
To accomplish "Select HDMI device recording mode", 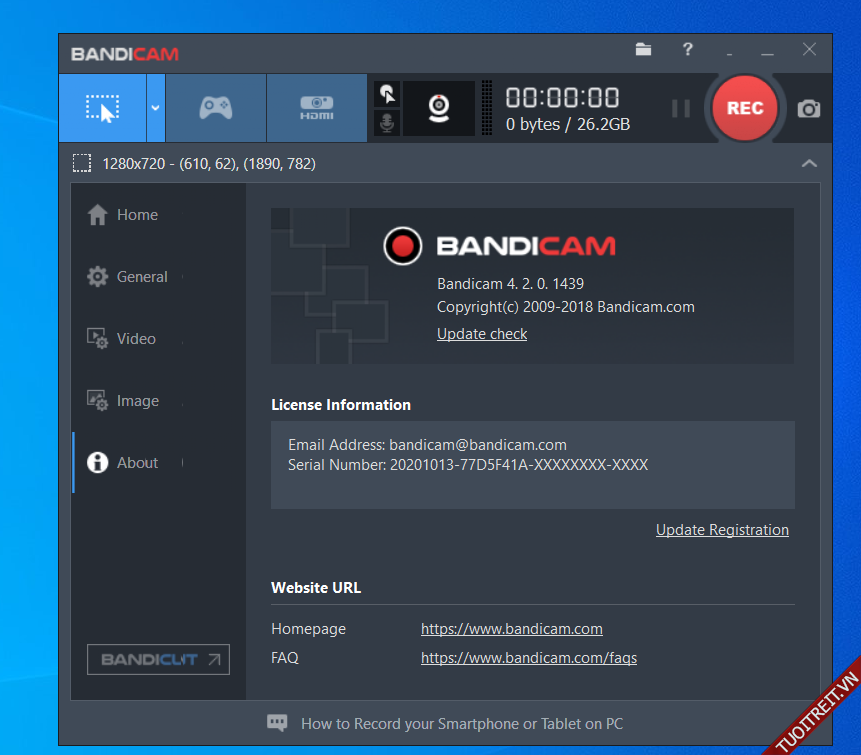I will [x=317, y=108].
